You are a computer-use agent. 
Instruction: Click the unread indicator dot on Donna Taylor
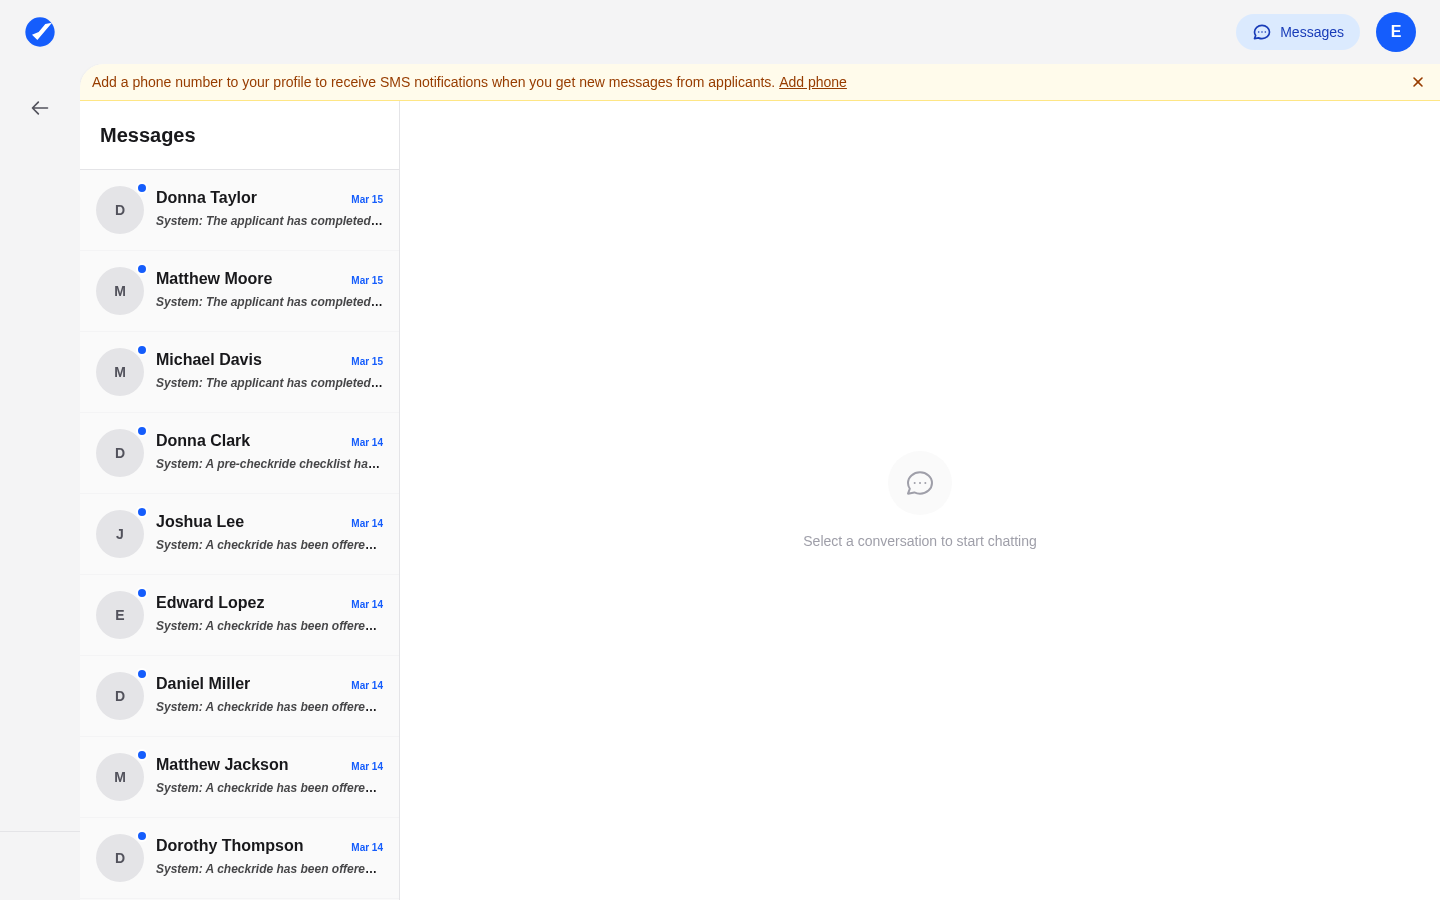coord(141,187)
